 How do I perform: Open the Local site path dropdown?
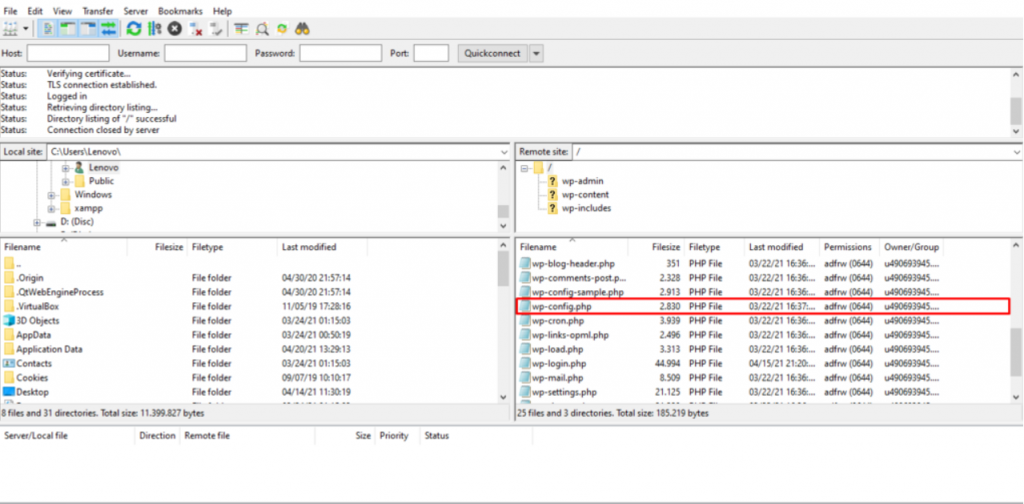(502, 151)
